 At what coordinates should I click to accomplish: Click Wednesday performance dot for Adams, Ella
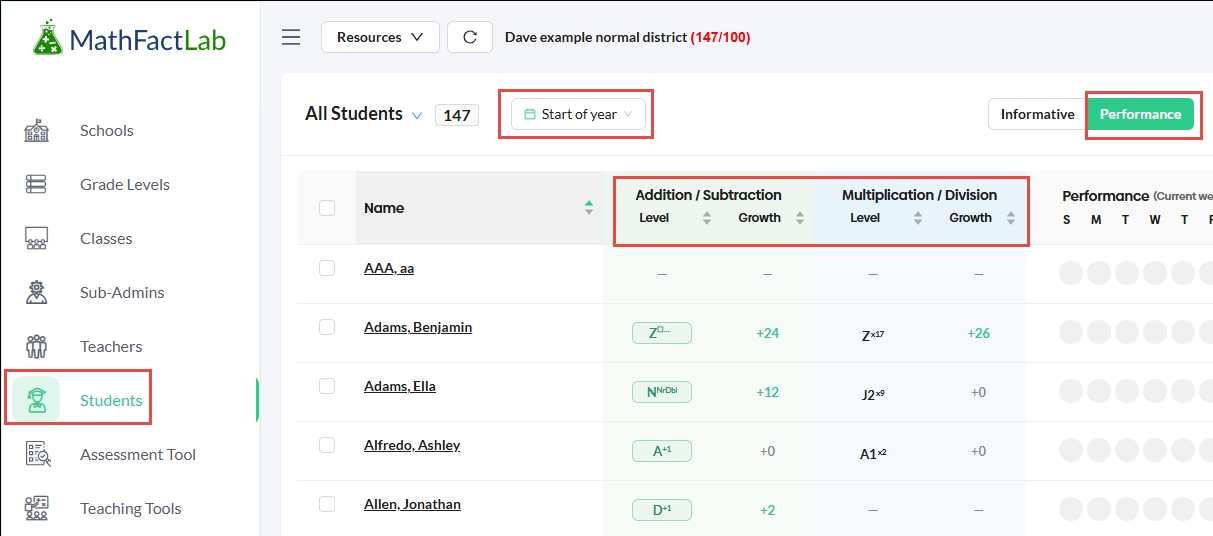tap(1155, 391)
